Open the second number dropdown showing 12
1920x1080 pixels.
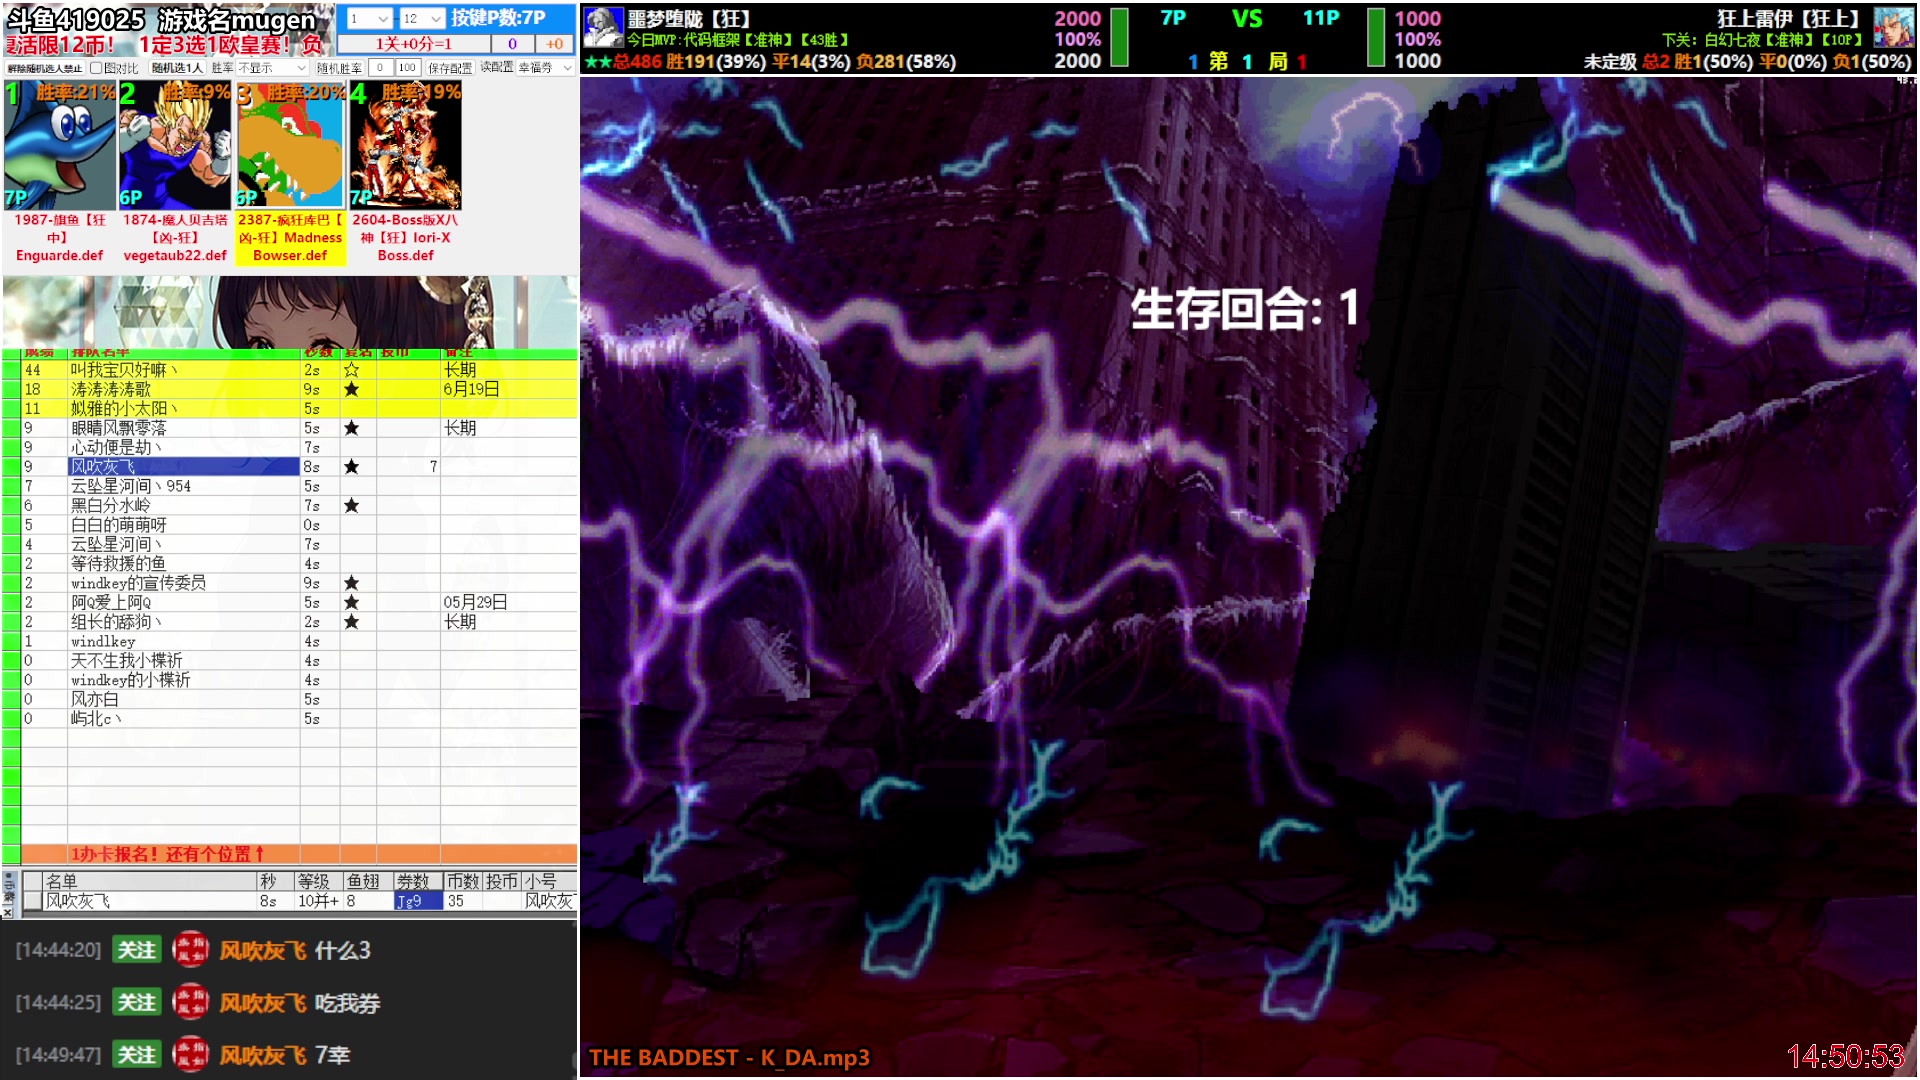click(422, 18)
